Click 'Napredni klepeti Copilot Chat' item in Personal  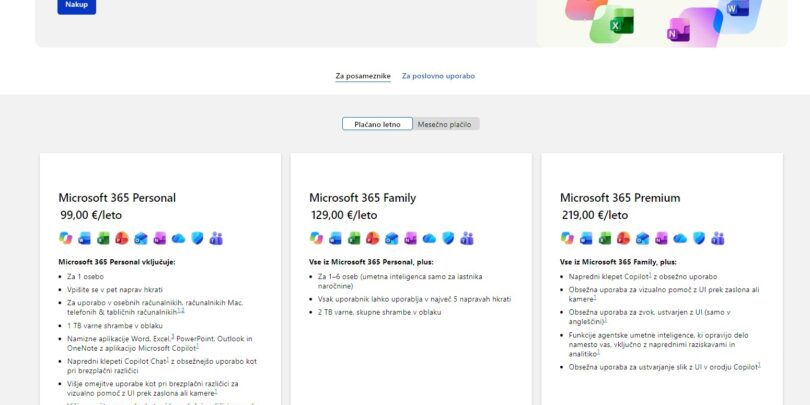click(x=162, y=366)
